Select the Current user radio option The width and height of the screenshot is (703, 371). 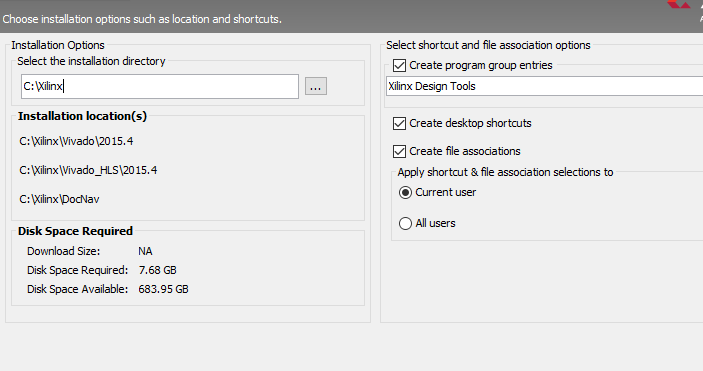point(405,192)
